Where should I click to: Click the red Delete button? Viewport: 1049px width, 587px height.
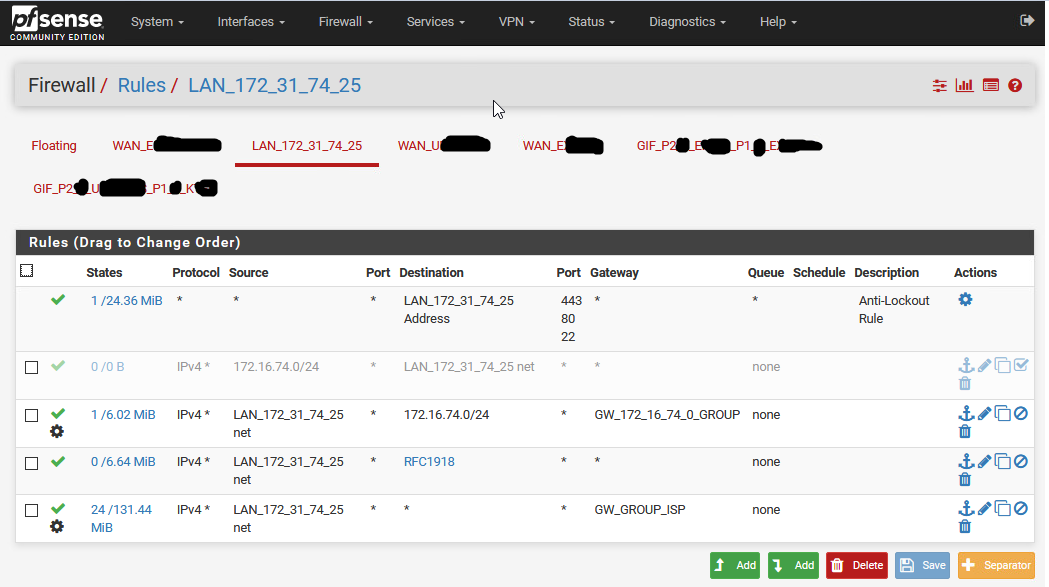[x=856, y=565]
